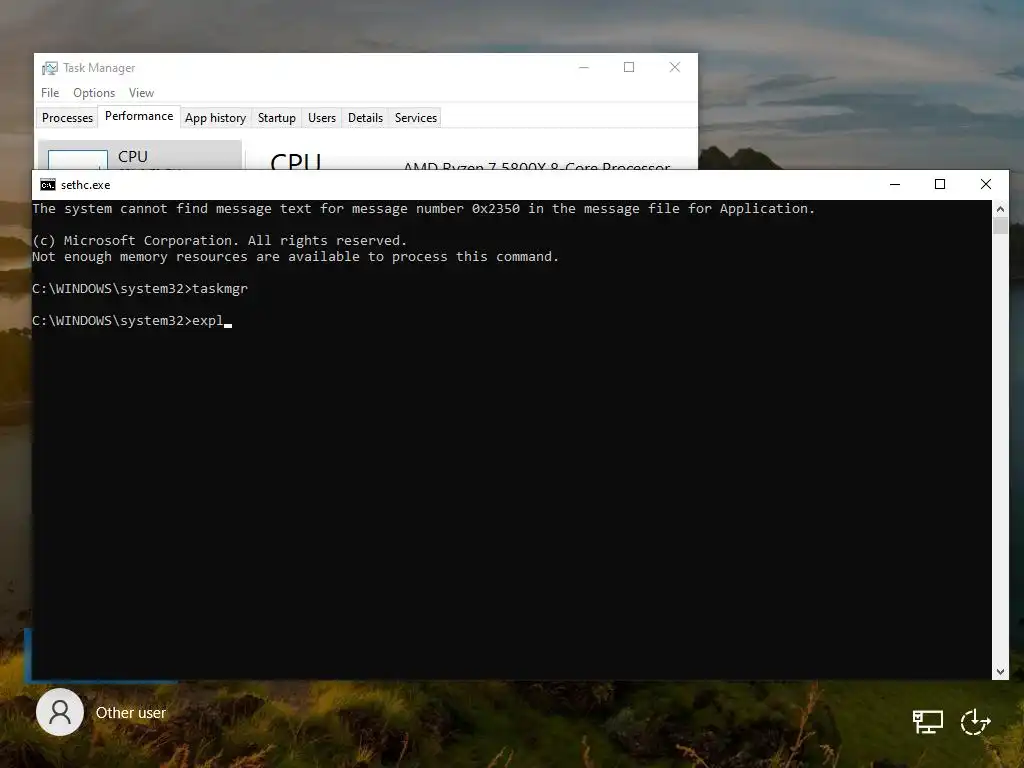Click the Microsoft Corporation copyright line
This screenshot has width=1024, height=768.
219,240
